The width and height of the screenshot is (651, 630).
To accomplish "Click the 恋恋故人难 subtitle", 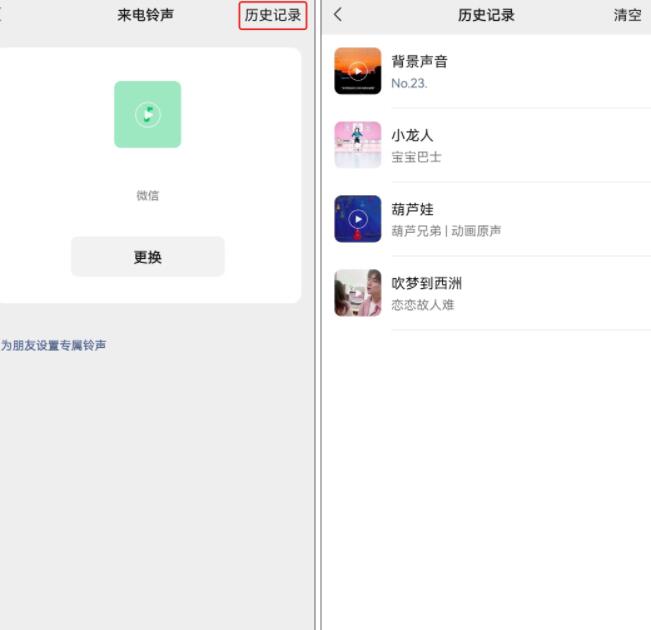I will click(x=422, y=305).
